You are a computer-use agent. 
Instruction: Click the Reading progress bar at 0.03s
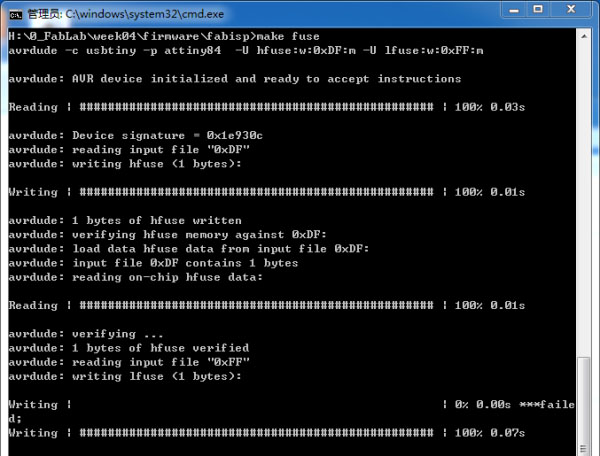[x=256, y=107]
